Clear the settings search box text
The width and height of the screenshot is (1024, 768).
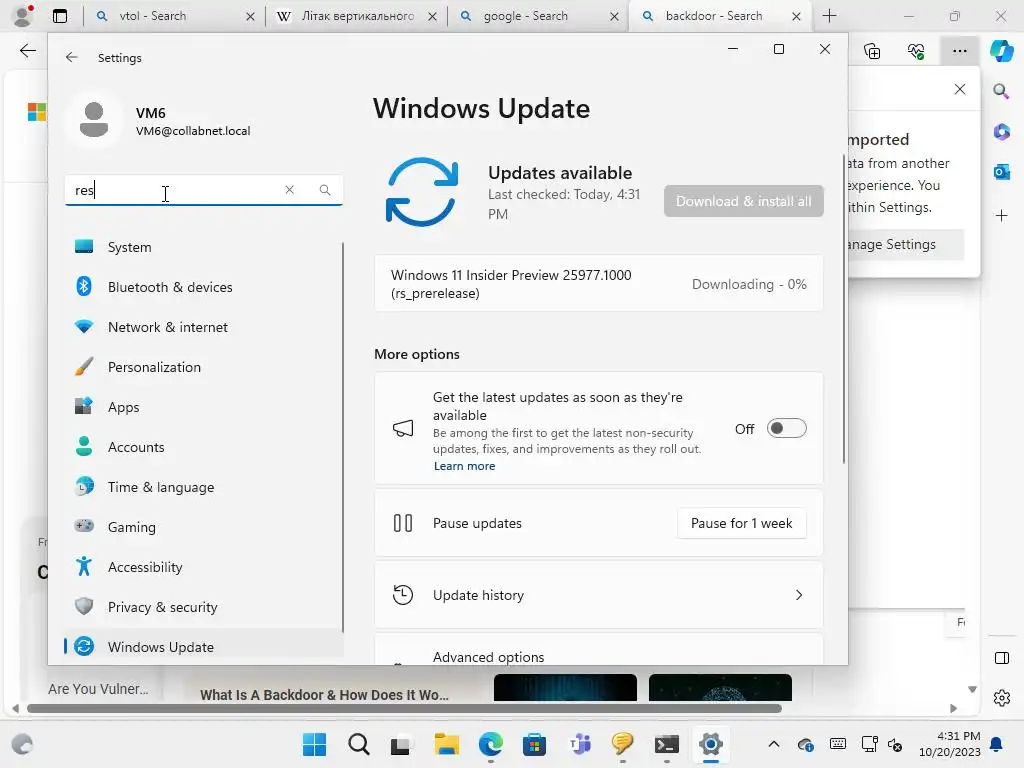click(289, 189)
